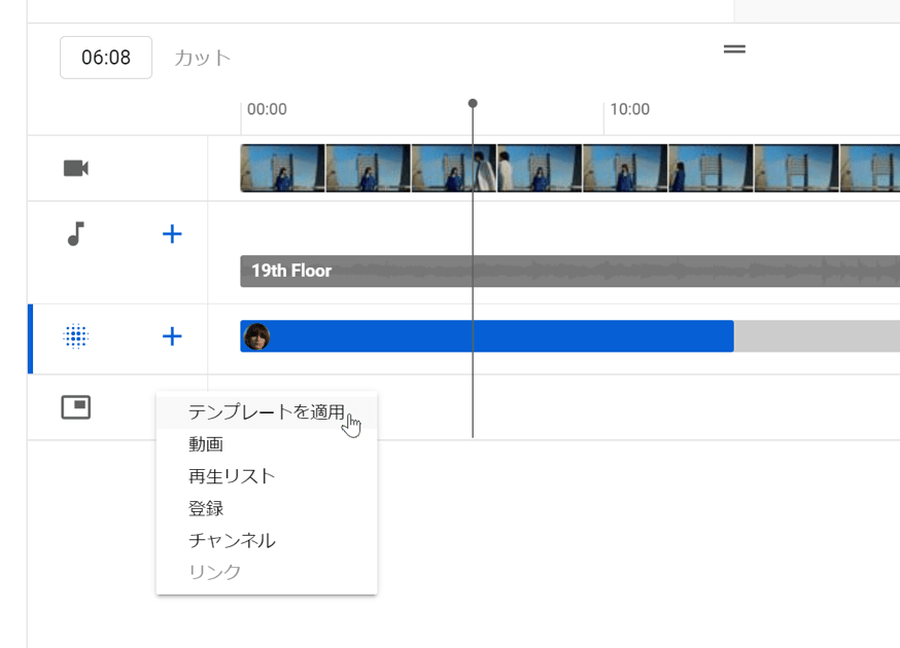The height and width of the screenshot is (648, 900).
Task: Click the カット button
Action: pyautogui.click(x=203, y=58)
